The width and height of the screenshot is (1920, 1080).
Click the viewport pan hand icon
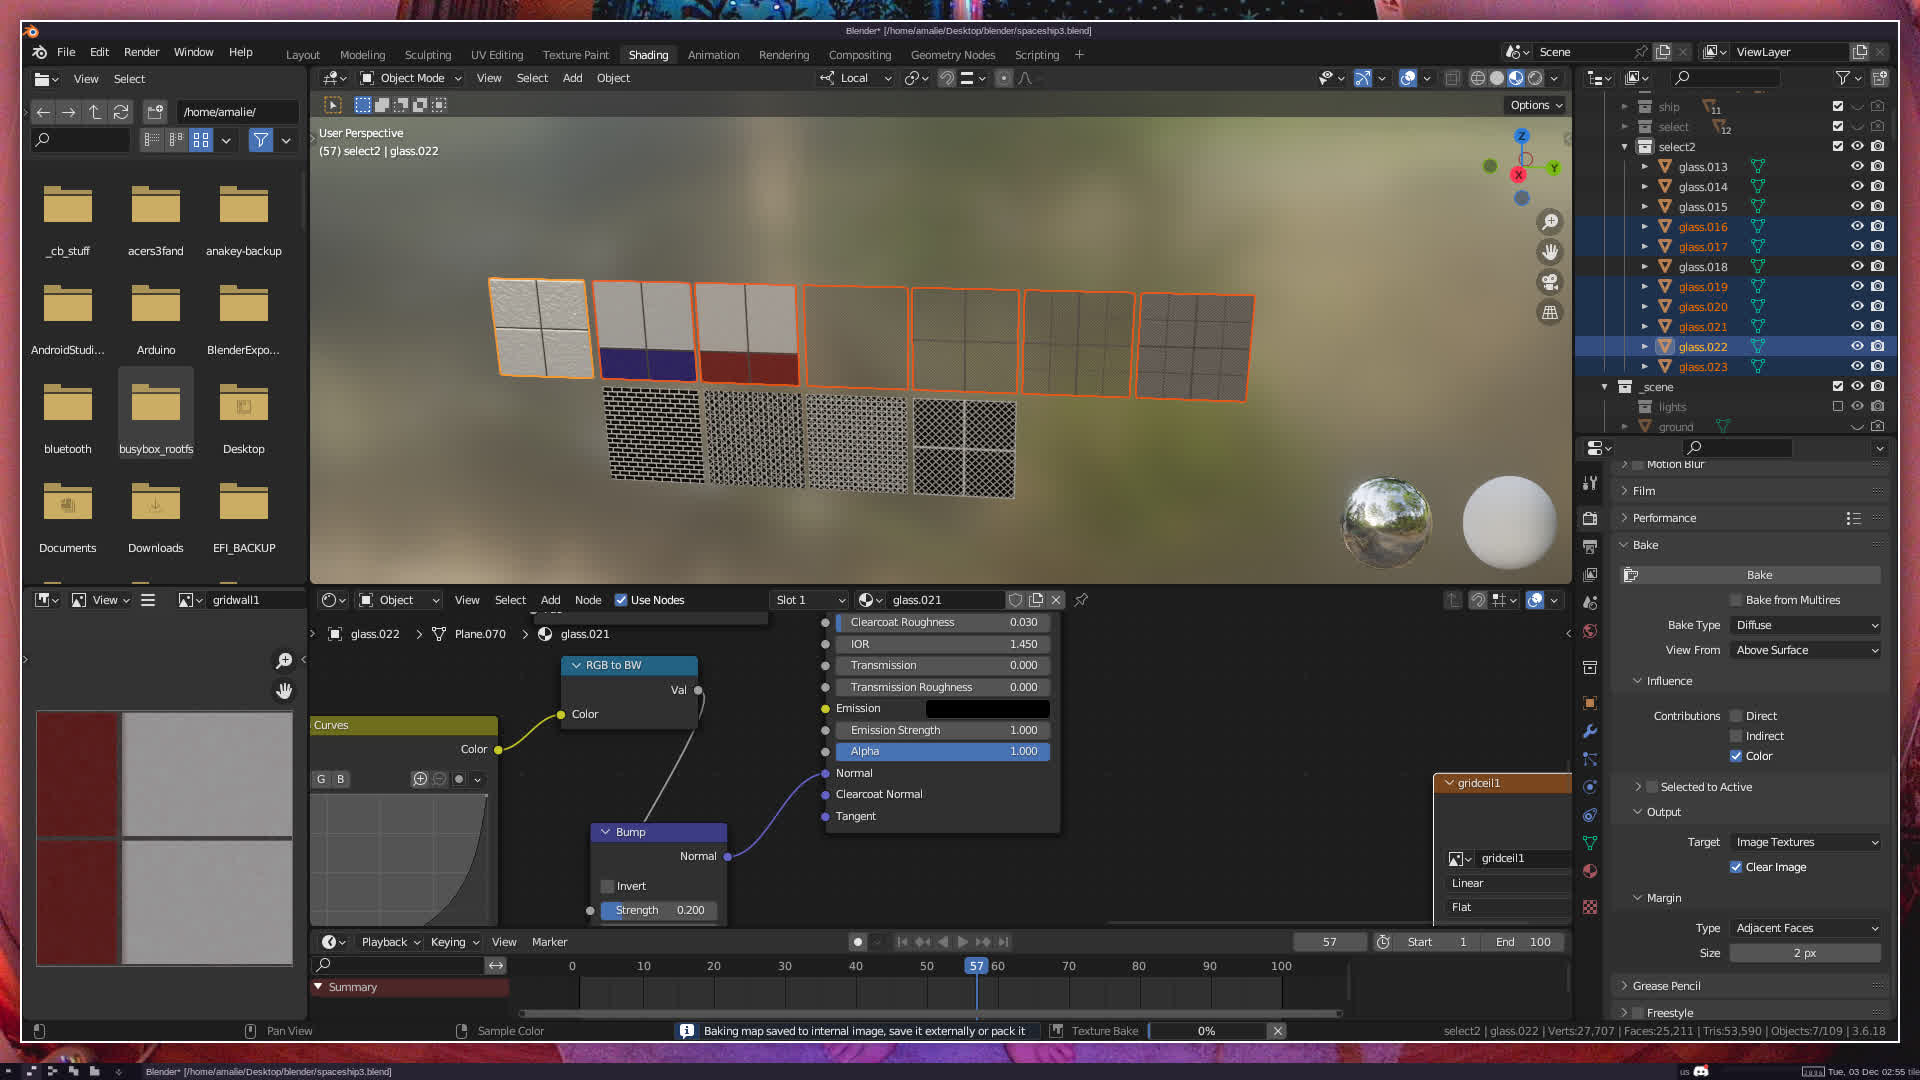[x=1550, y=252]
